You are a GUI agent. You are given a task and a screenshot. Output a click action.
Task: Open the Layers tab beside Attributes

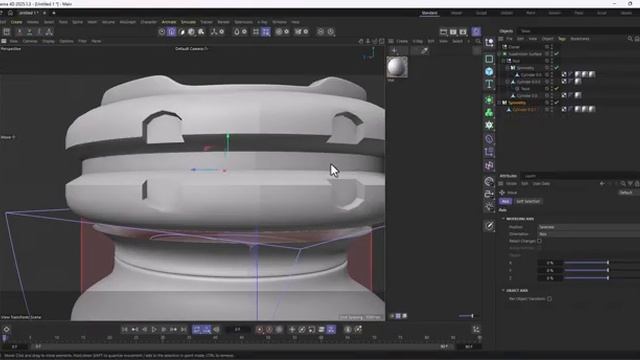(x=530, y=176)
